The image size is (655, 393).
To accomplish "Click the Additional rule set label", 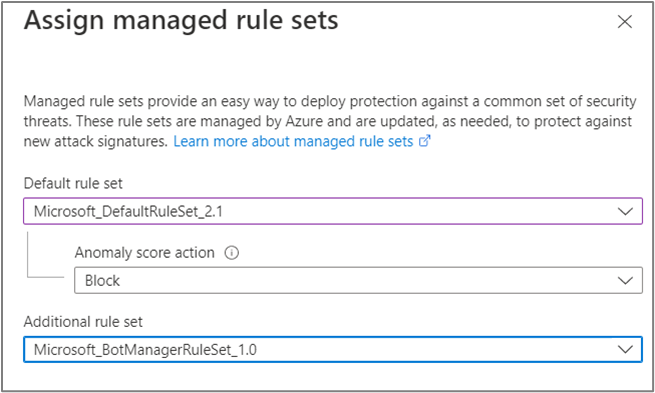I will [x=83, y=322].
